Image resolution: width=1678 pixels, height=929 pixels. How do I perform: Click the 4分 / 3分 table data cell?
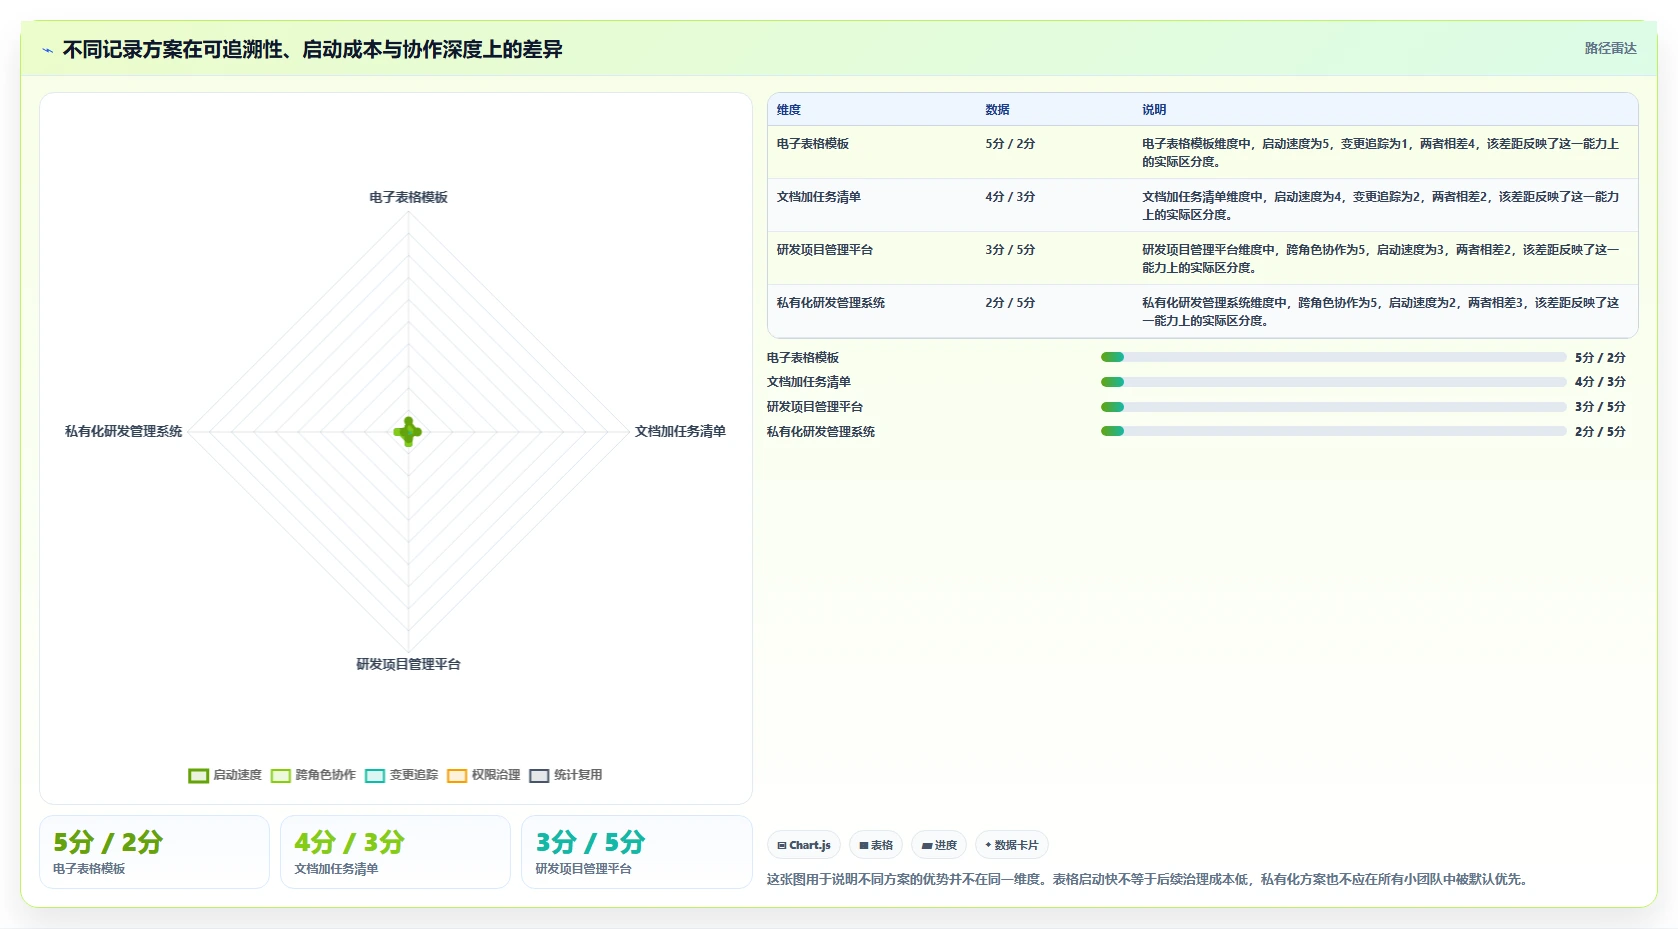(1010, 197)
